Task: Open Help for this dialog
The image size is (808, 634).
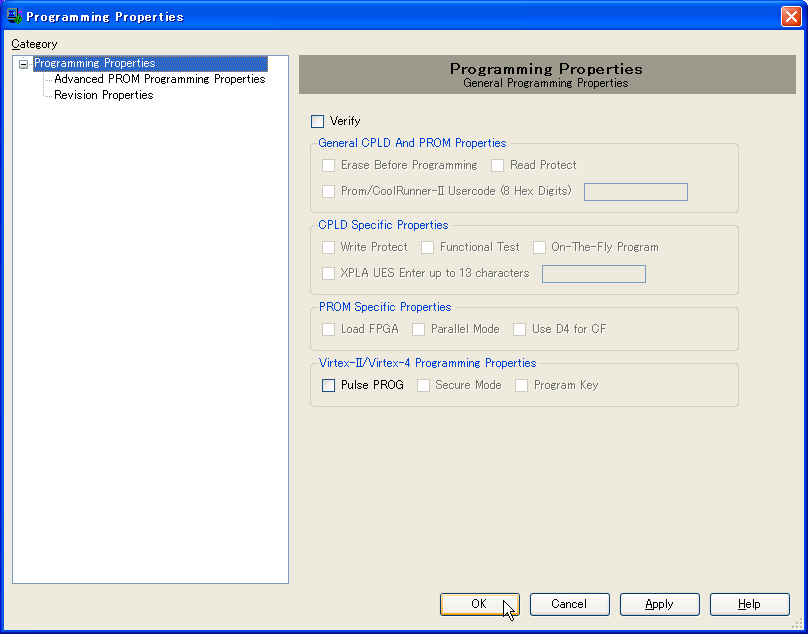Action: pyautogui.click(x=749, y=604)
